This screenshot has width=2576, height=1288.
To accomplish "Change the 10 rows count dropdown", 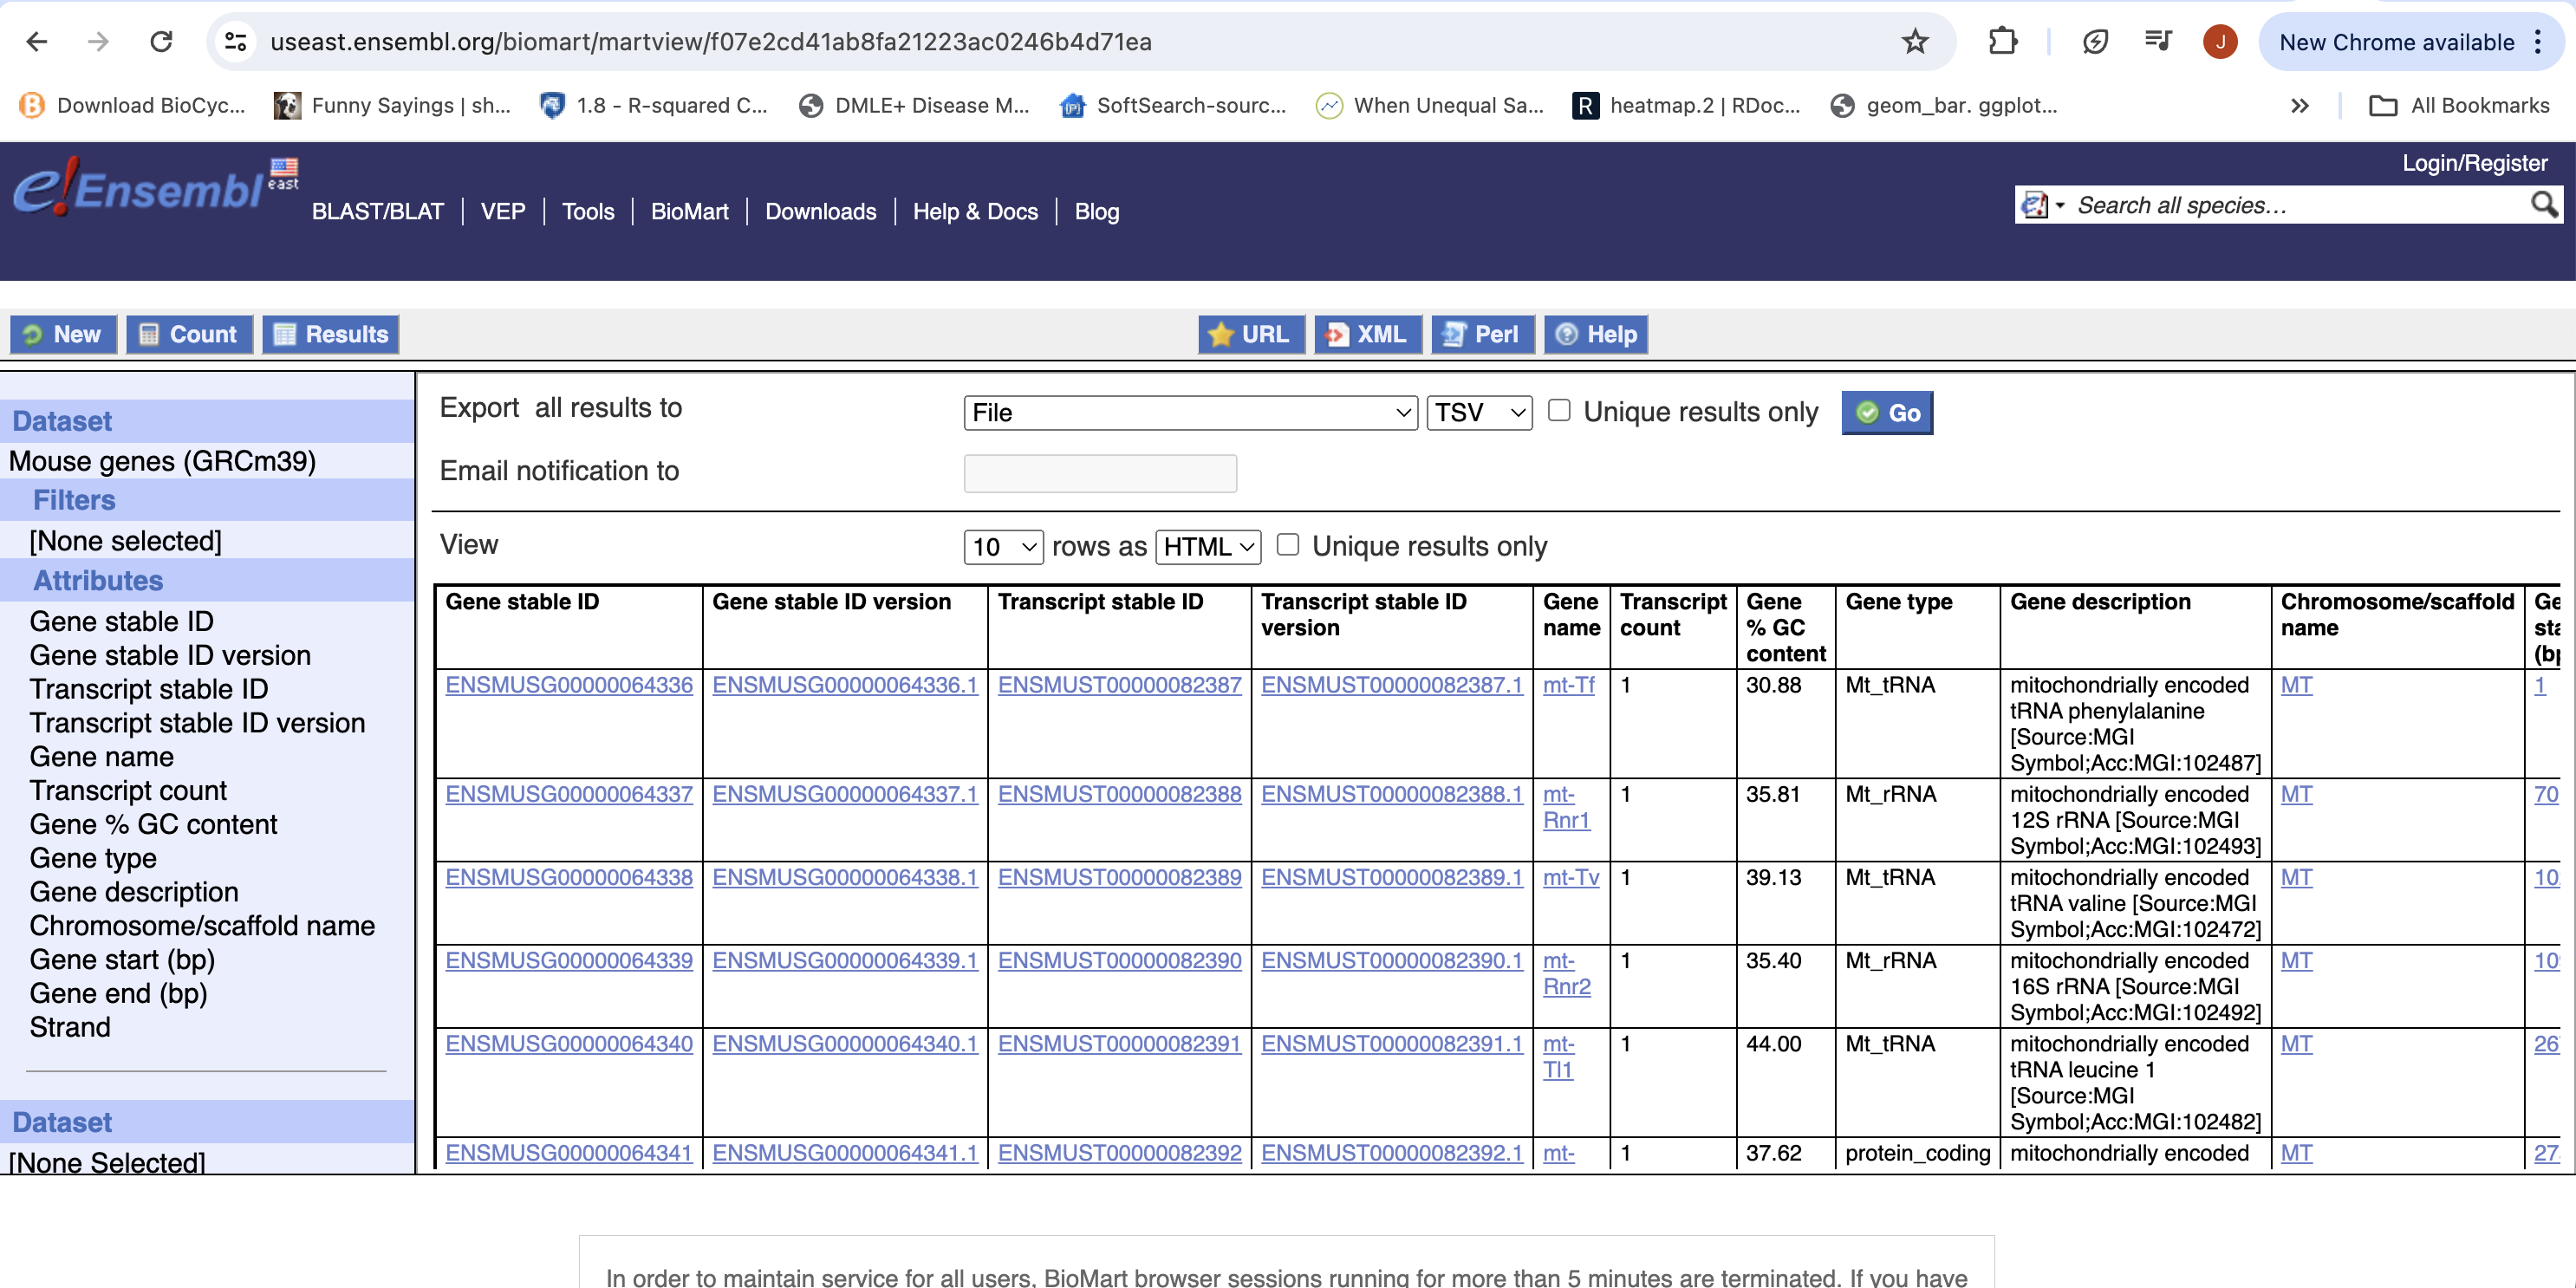I will pos(1003,547).
